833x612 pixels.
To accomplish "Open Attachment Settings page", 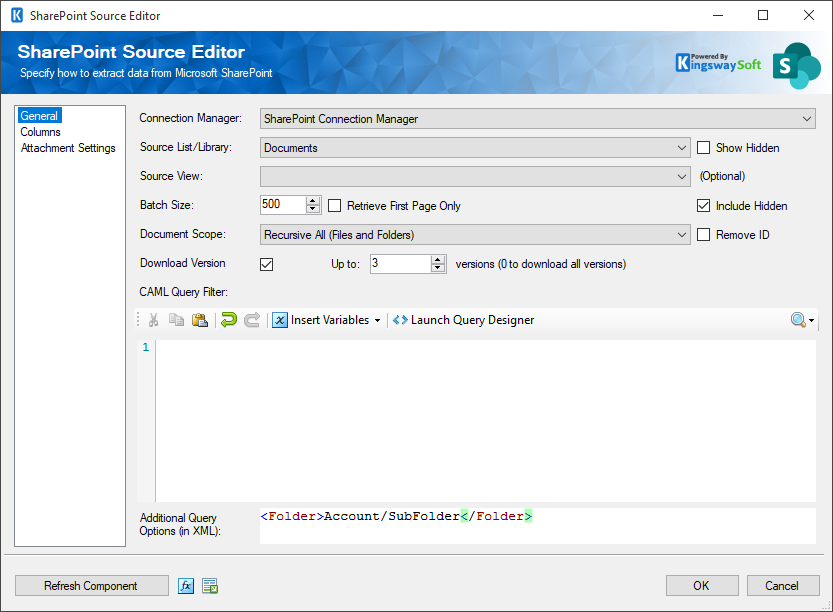I will tap(68, 148).
